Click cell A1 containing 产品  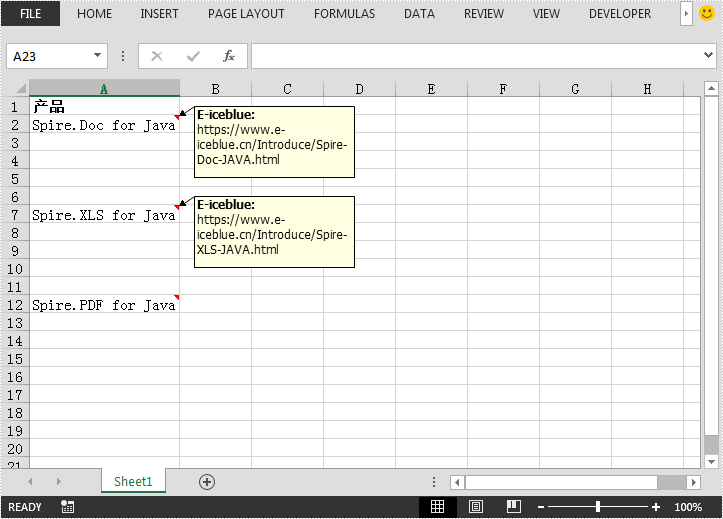(x=104, y=106)
